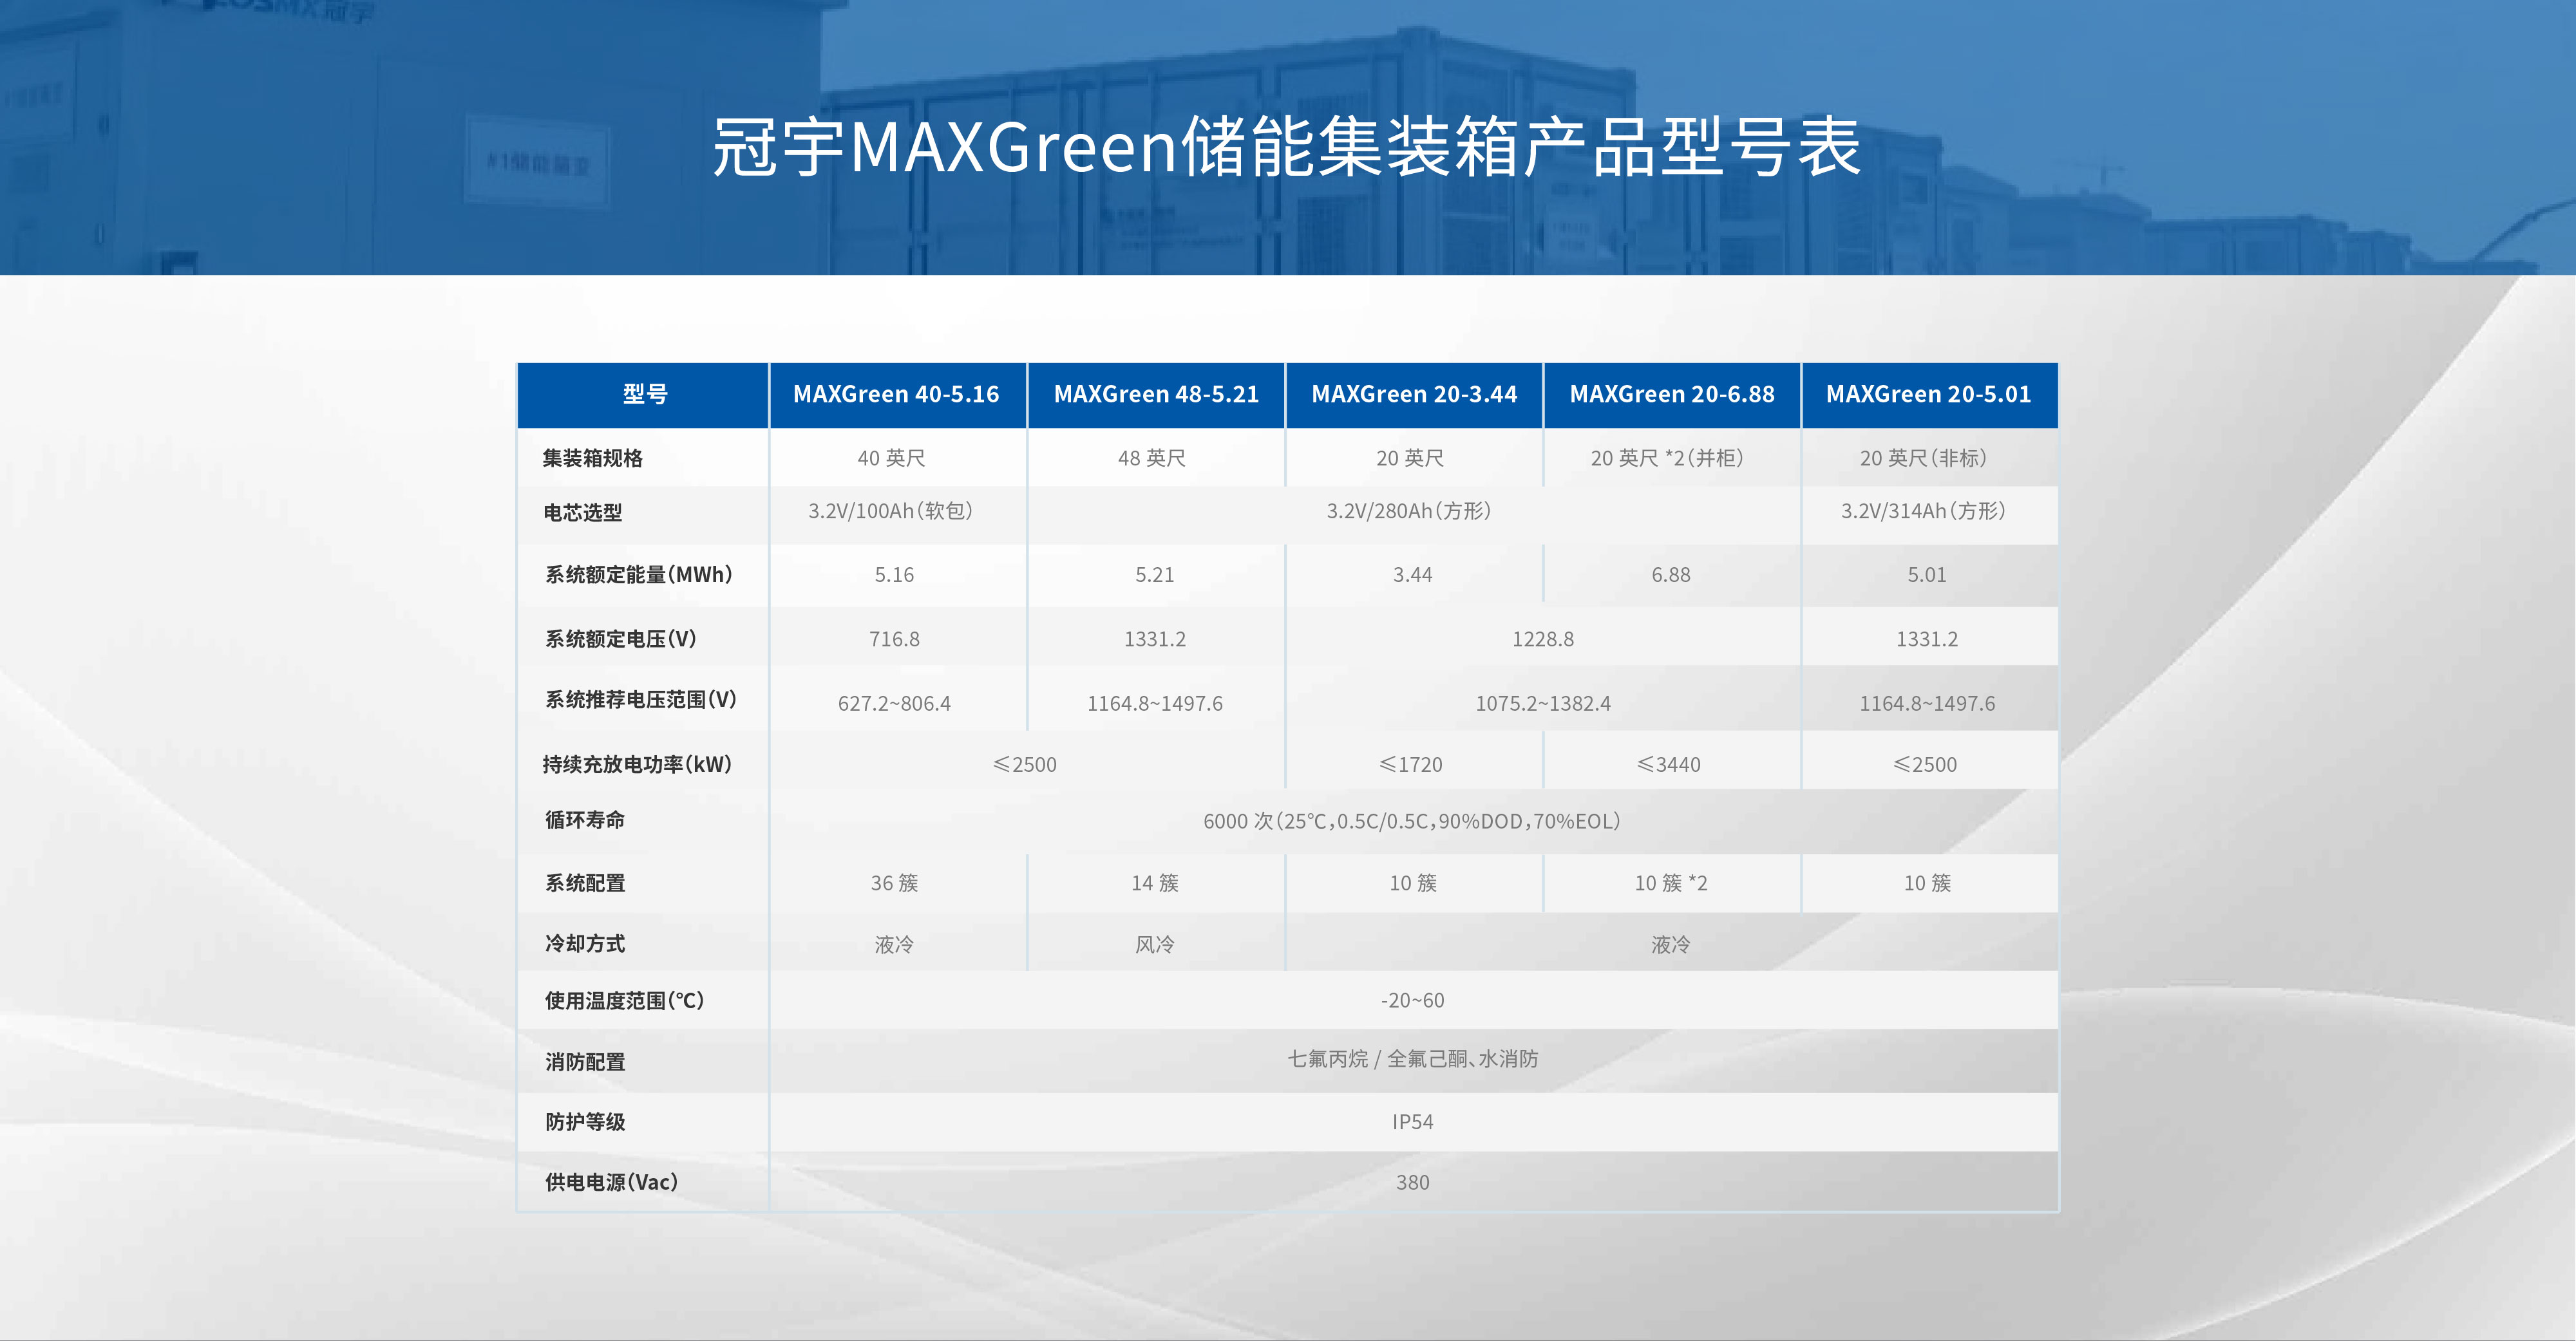Select the 36 簇 configuration cell
The height and width of the screenshot is (1341, 2576).
click(894, 884)
